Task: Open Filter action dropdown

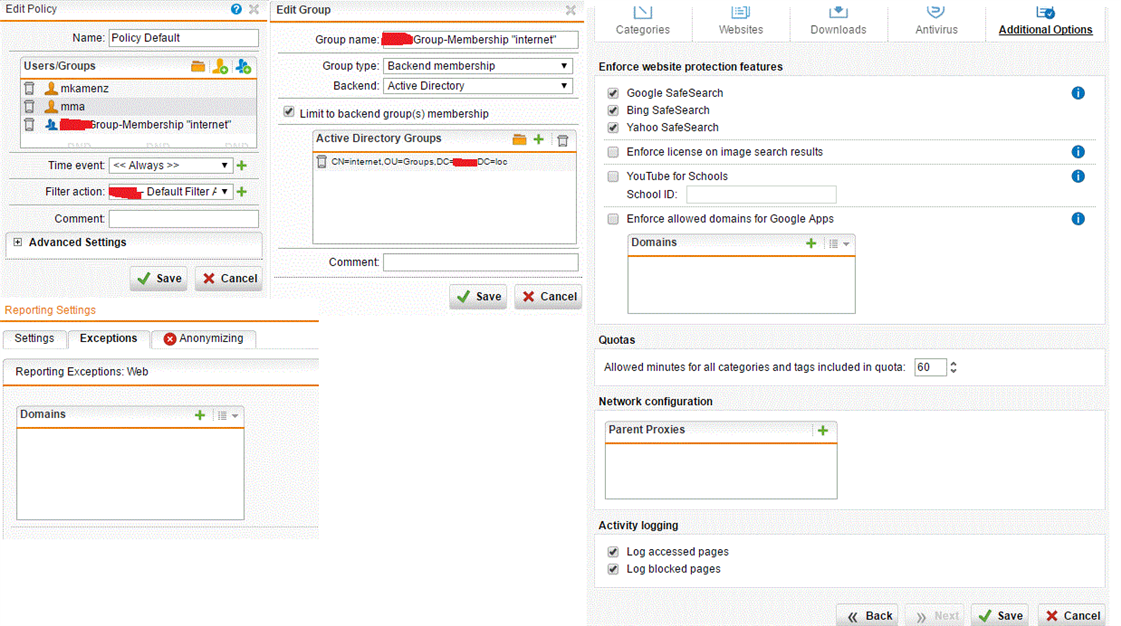Action: click(x=171, y=192)
